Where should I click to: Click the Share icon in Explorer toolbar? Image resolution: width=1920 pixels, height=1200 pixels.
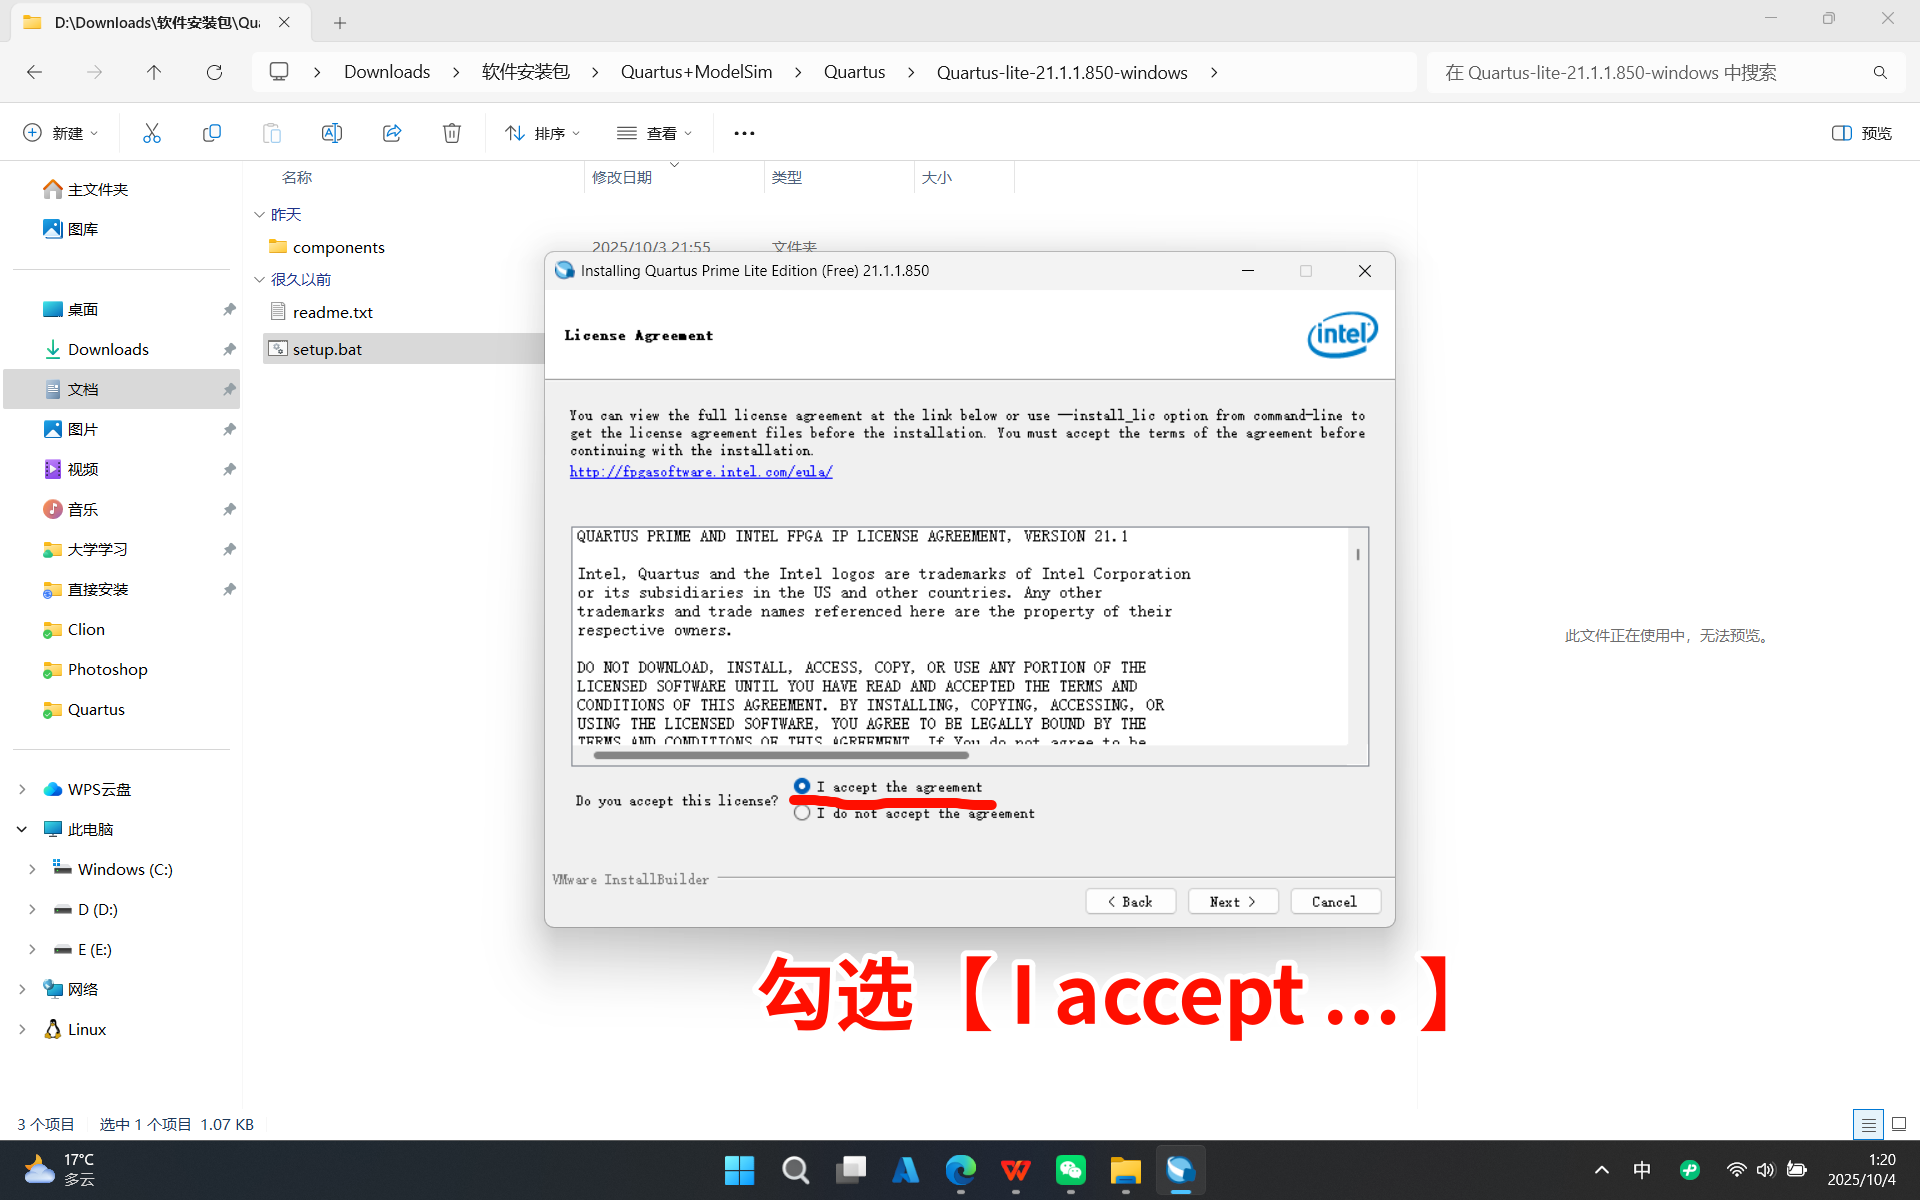tap(392, 133)
